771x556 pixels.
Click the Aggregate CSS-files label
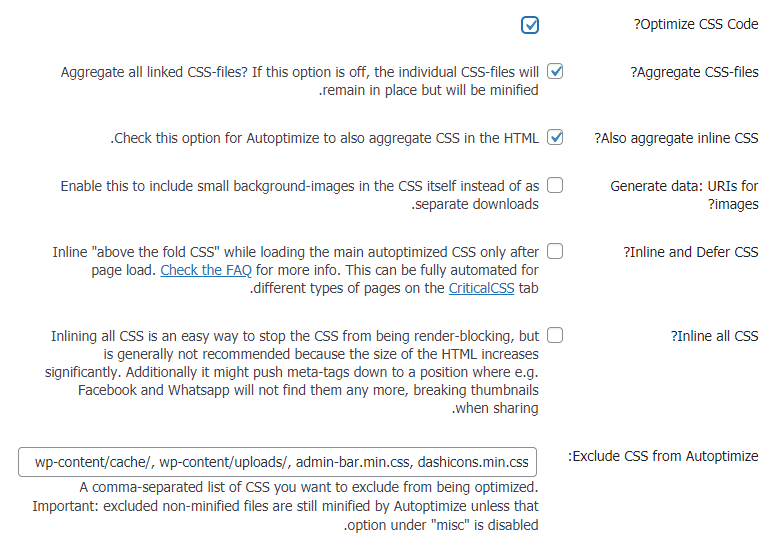(x=694, y=72)
